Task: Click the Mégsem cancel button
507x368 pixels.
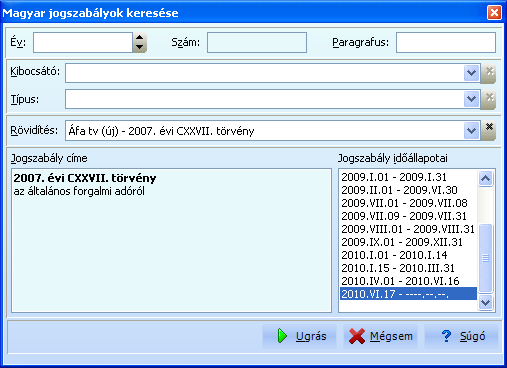Action: click(380, 336)
